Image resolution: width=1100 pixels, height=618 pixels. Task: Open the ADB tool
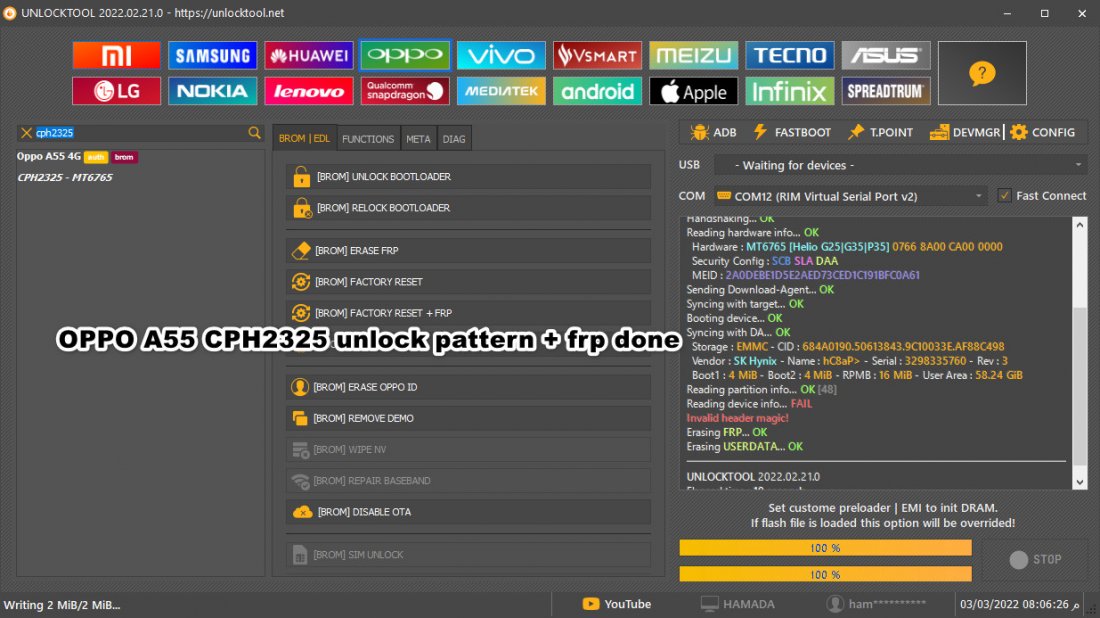click(x=713, y=132)
